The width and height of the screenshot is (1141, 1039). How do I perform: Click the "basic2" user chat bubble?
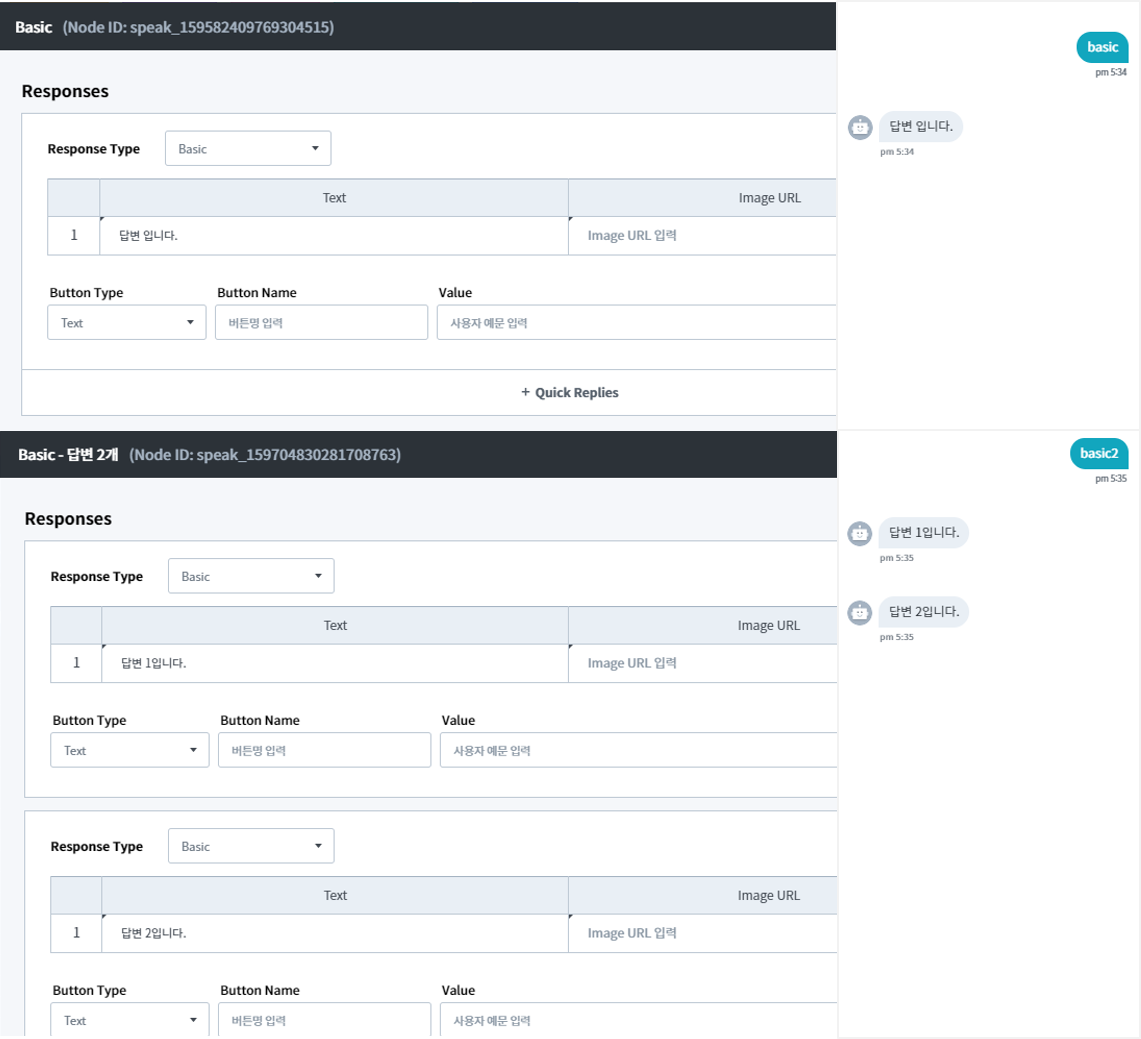1098,453
